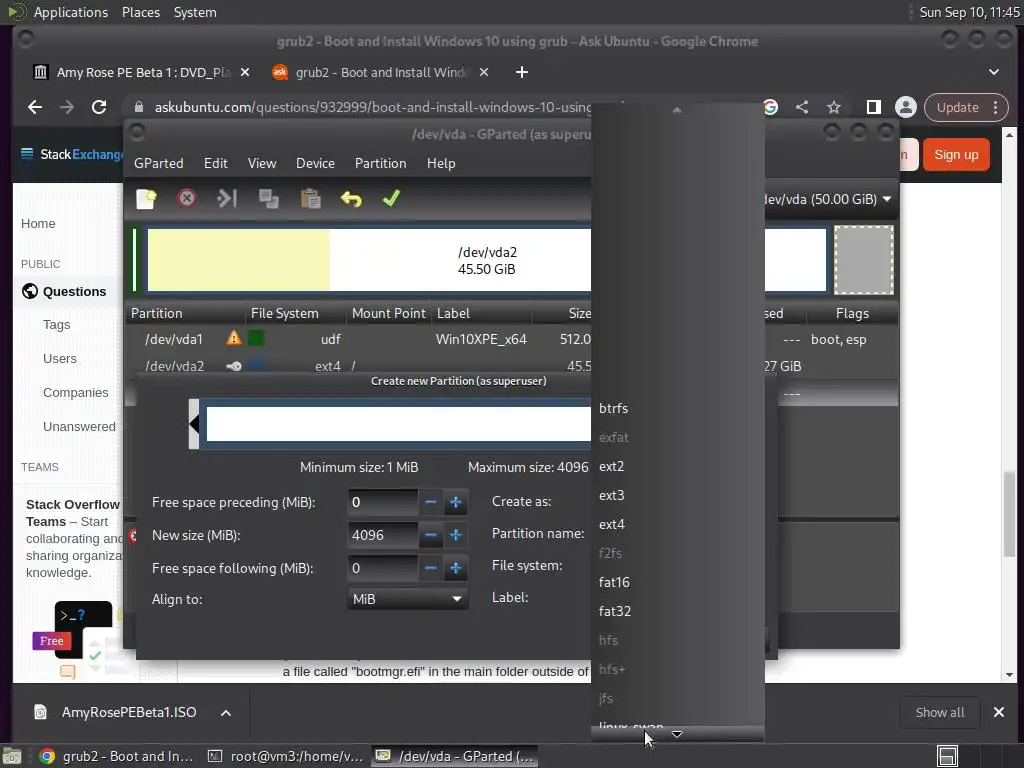The image size is (1024, 768).
Task: Increase Free space following with plus button
Action: [x=456, y=568]
